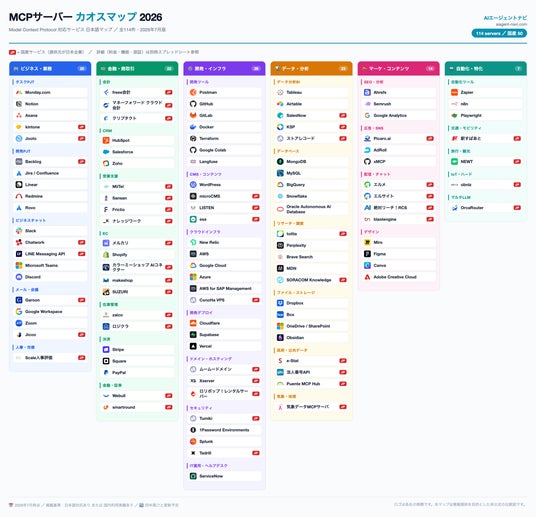Select the Google Analytics row
Screen dimensions: 536x517
399,116
